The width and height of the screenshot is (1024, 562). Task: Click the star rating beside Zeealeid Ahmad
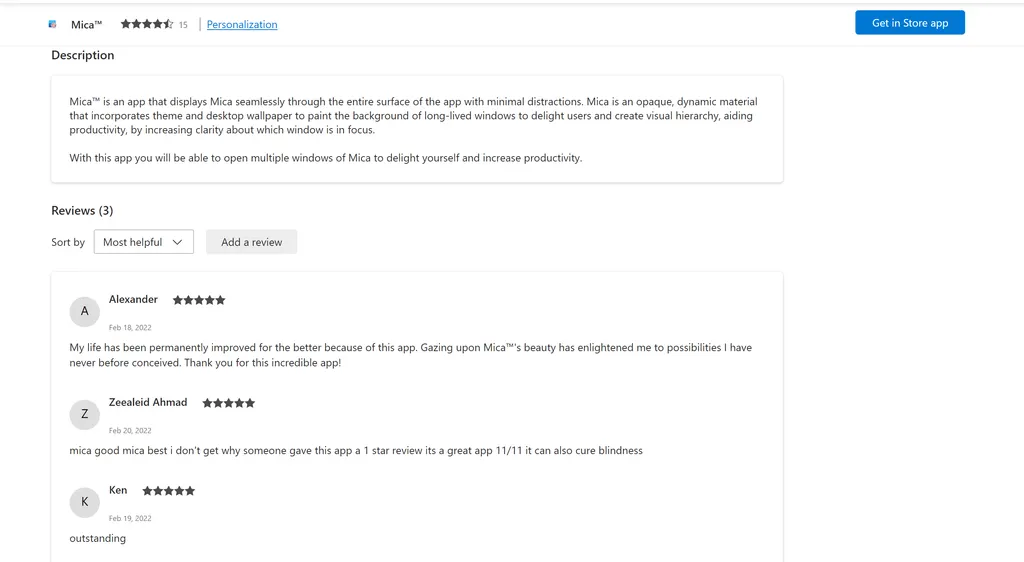tap(229, 403)
